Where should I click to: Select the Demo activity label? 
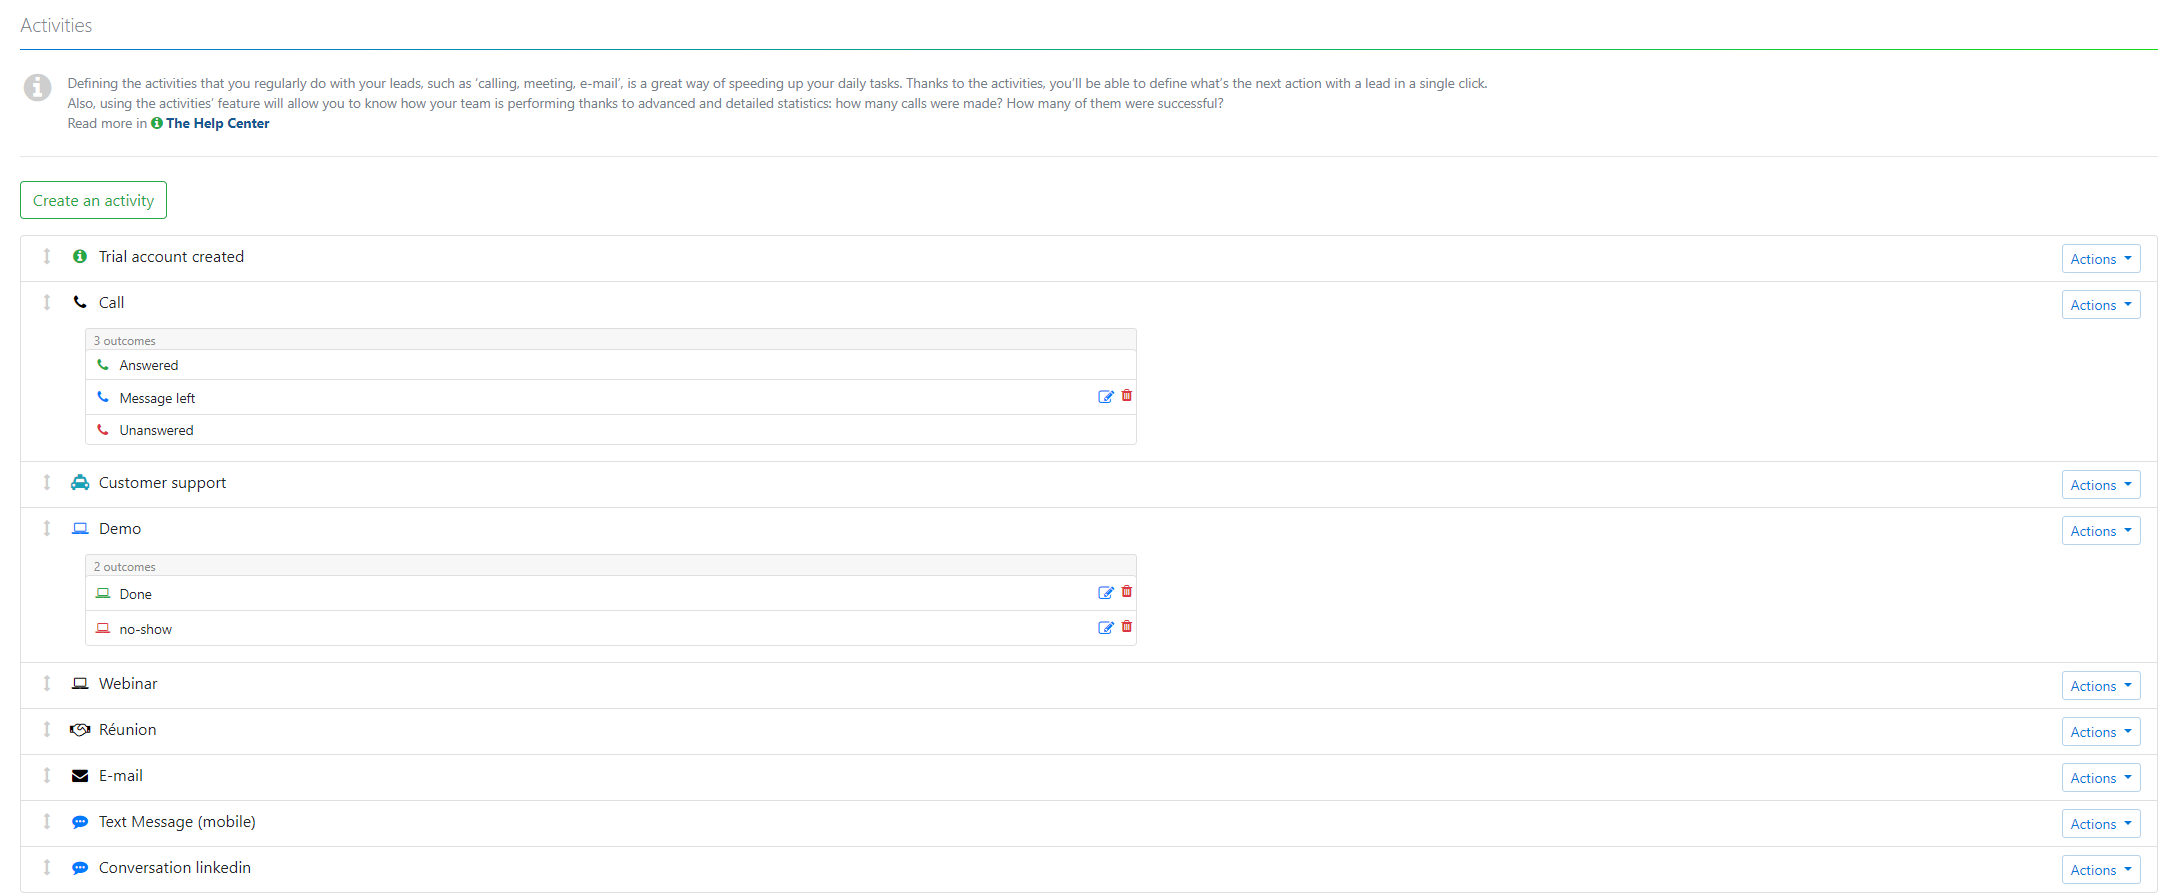click(120, 529)
